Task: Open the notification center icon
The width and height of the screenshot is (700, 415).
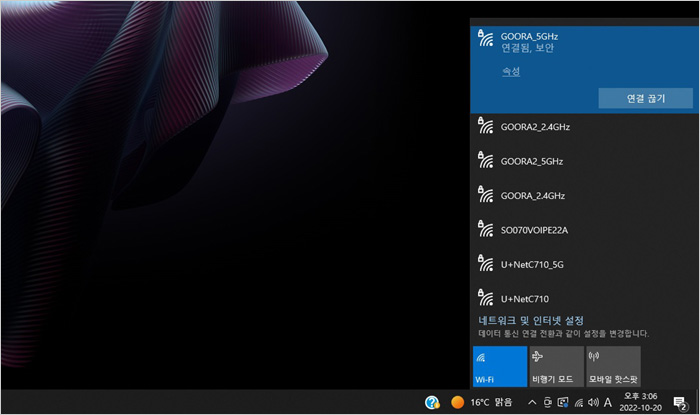Action: click(x=680, y=403)
